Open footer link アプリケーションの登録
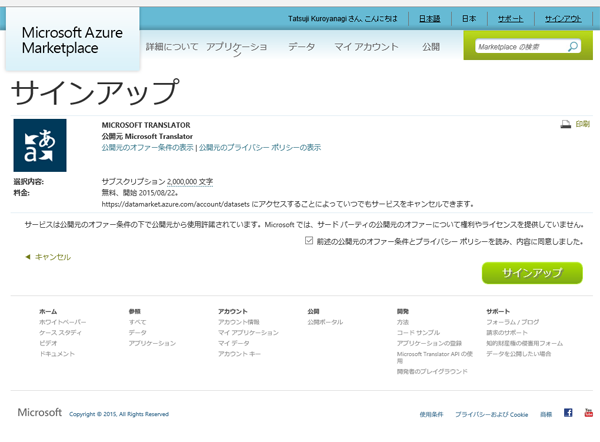The width and height of the screenshot is (600, 442). click(429, 343)
